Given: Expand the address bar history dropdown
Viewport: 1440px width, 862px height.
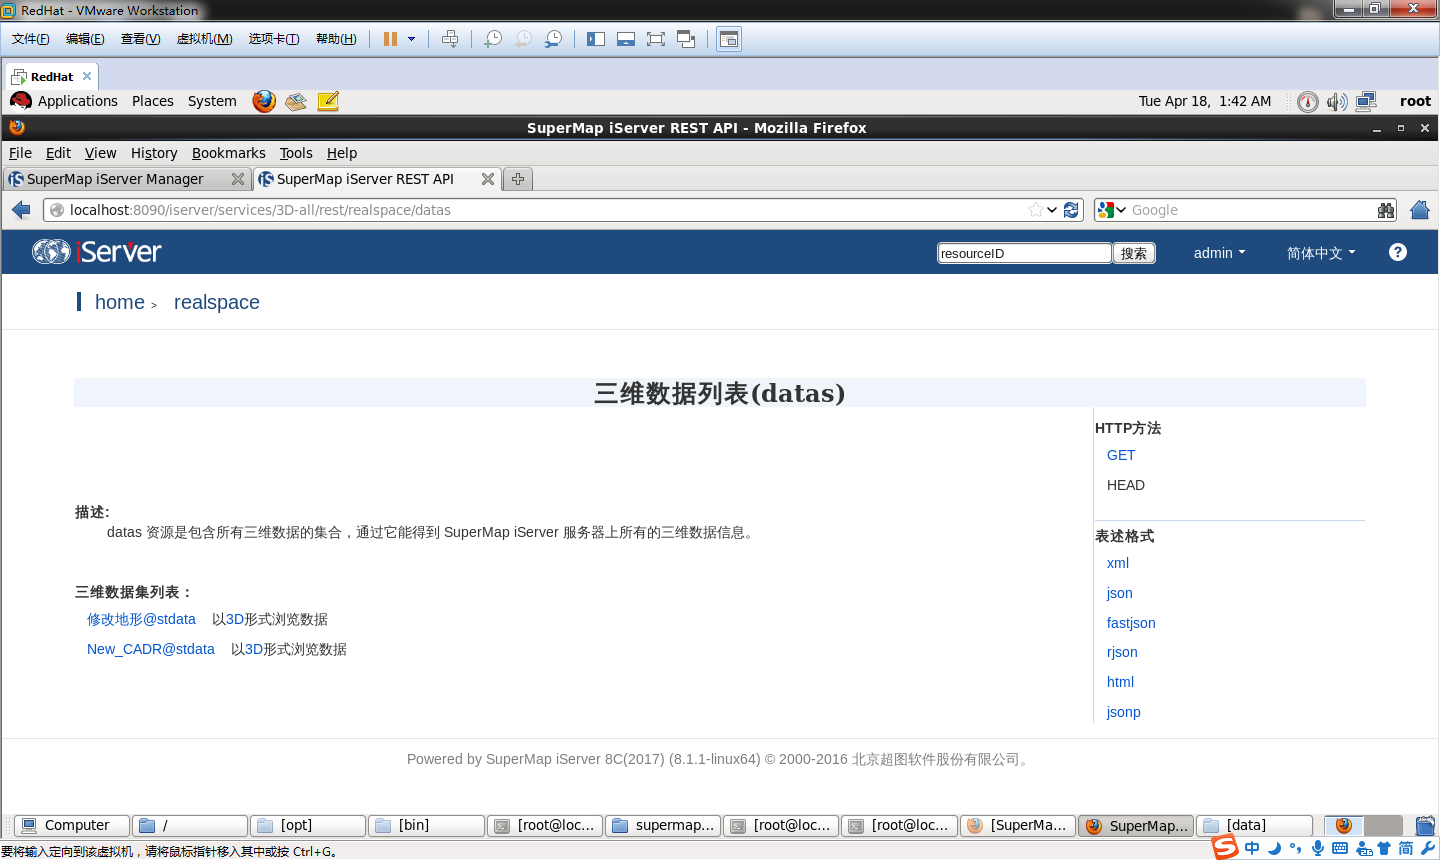Looking at the screenshot, I should coord(1052,210).
